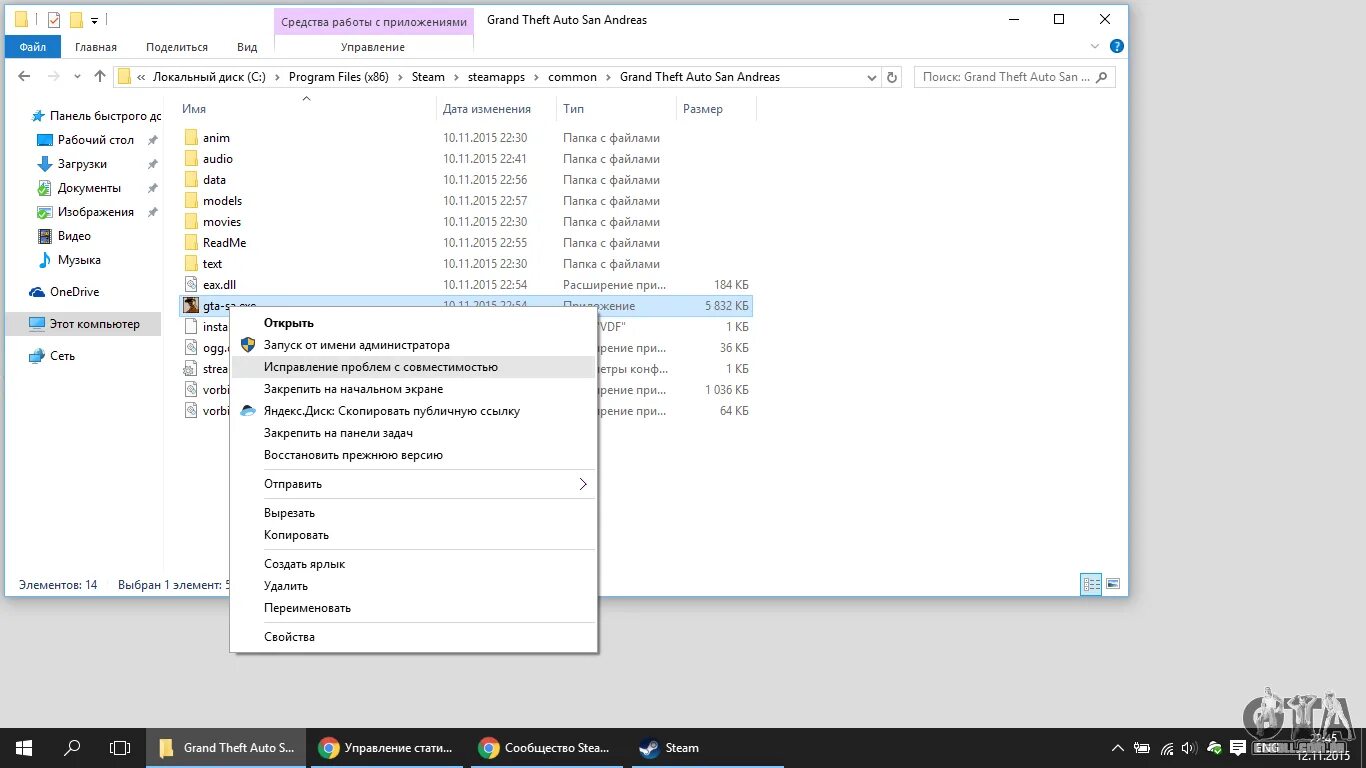Click New folder icon in quick access toolbar
1366x768 pixels.
[76, 19]
